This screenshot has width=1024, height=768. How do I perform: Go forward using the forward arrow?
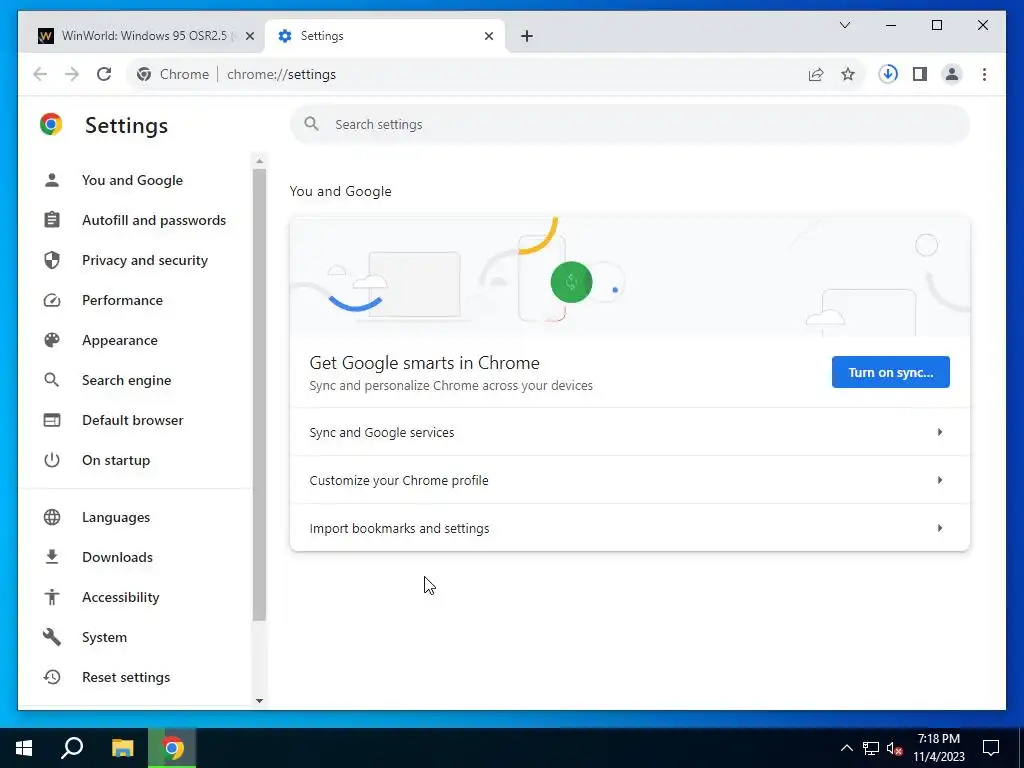[72, 74]
